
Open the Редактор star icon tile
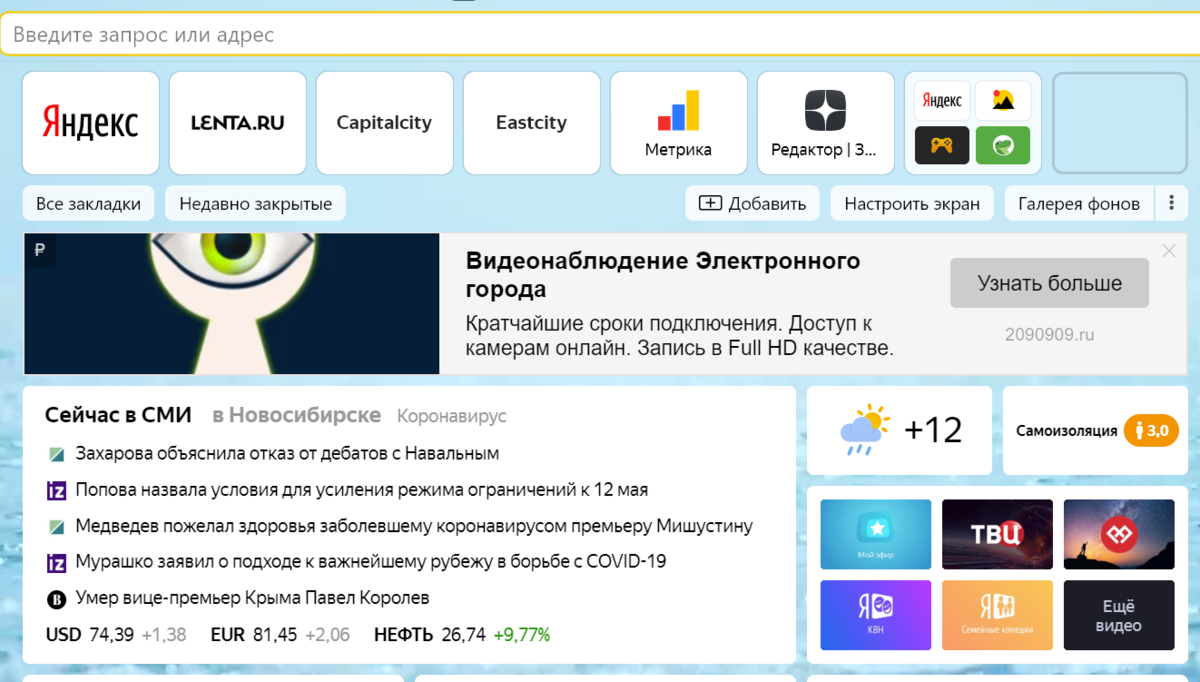point(825,123)
